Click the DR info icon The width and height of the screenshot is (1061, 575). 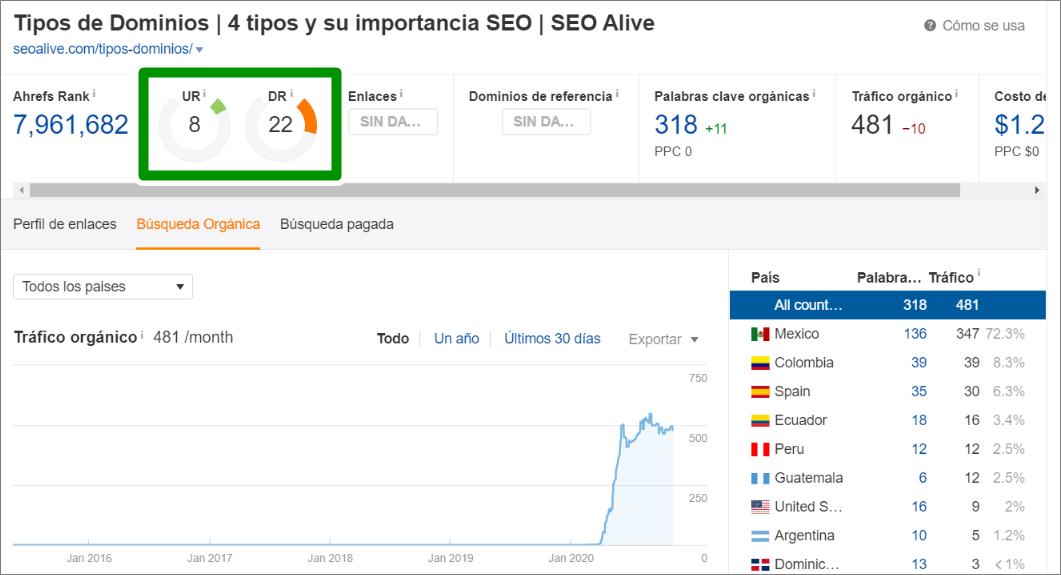pos(292,95)
